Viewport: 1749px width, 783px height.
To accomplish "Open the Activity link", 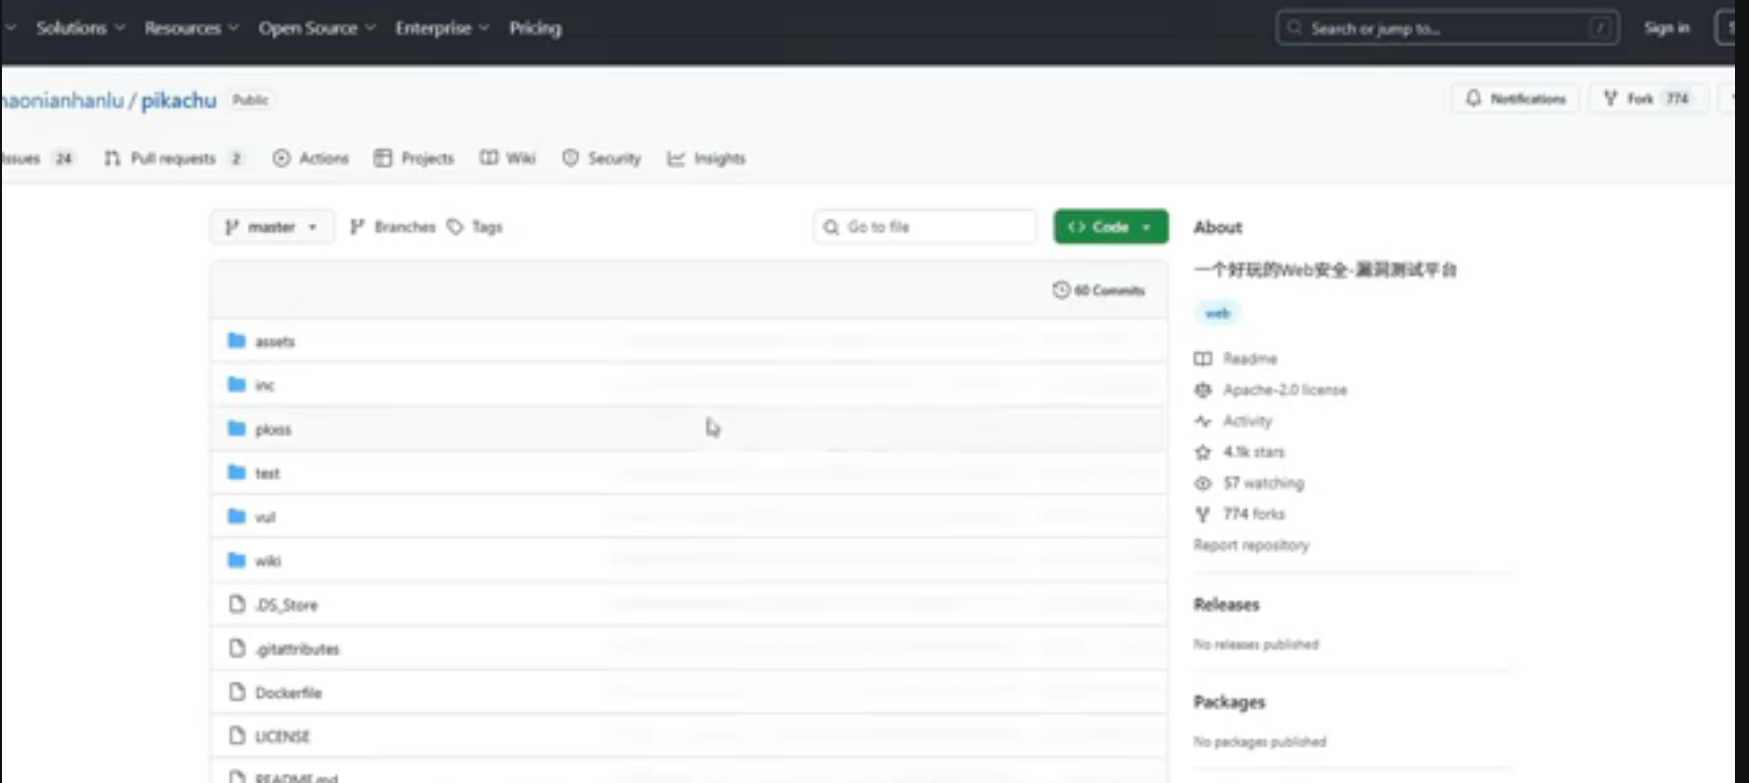I will [1247, 421].
